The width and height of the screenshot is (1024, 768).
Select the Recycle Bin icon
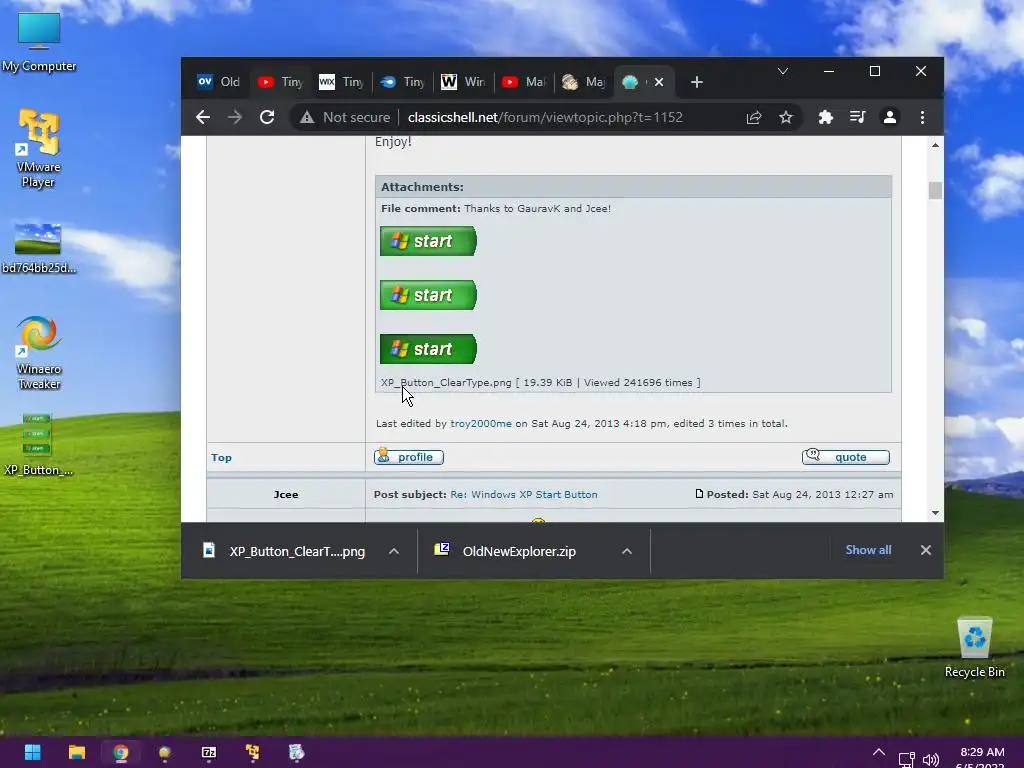tap(974, 647)
